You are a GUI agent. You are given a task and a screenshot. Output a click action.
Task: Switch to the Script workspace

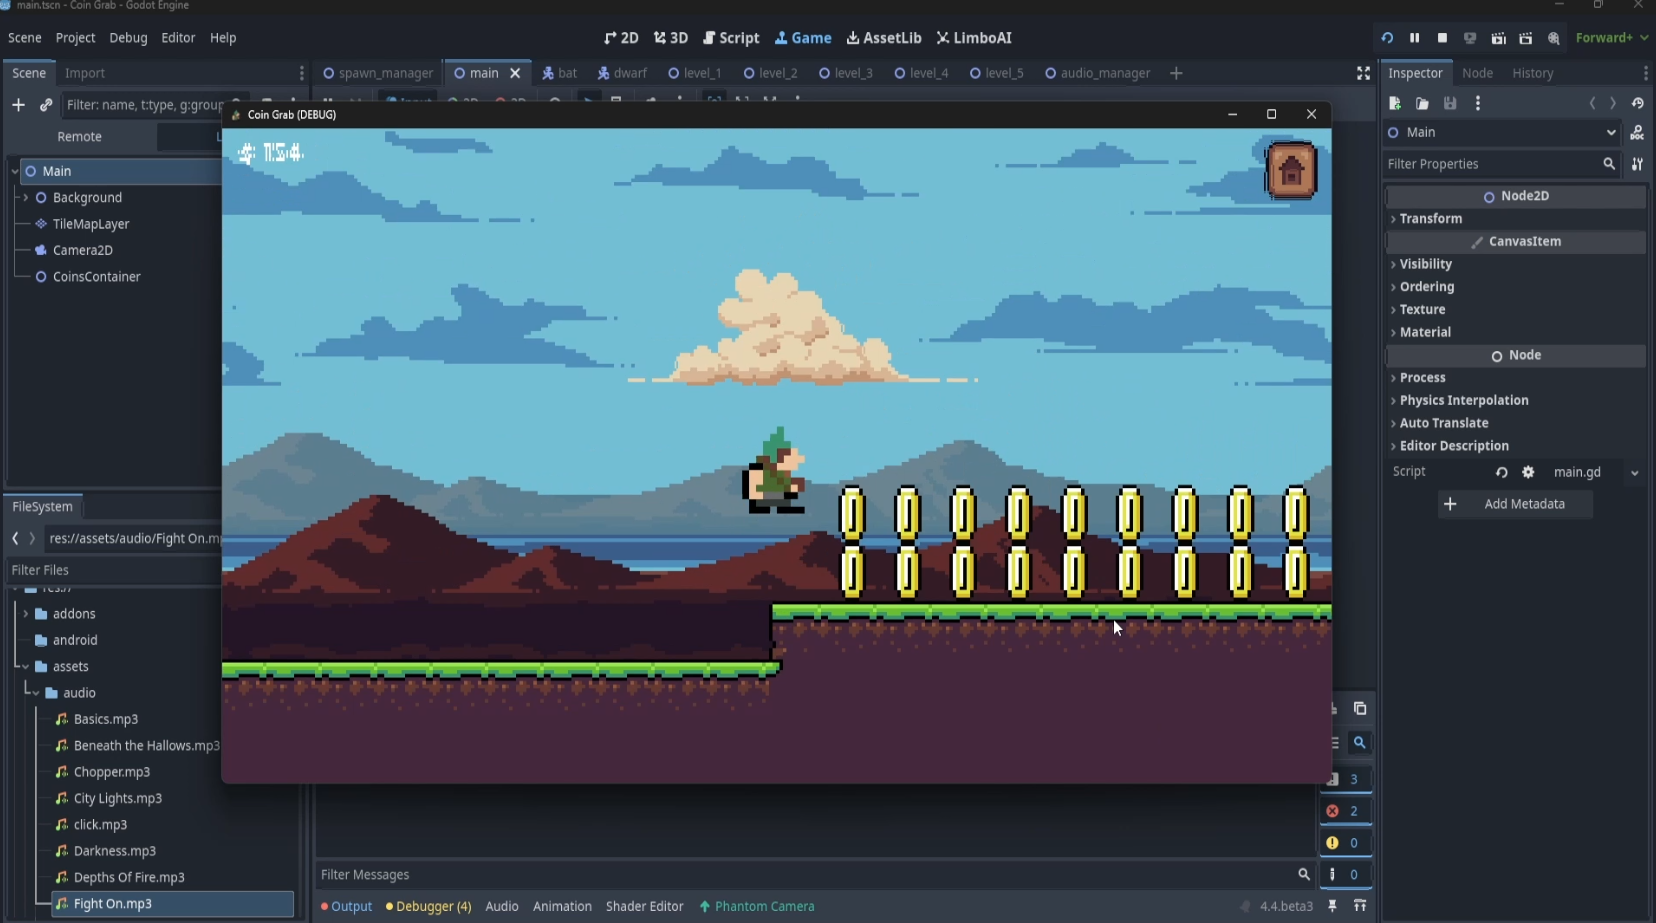click(731, 38)
